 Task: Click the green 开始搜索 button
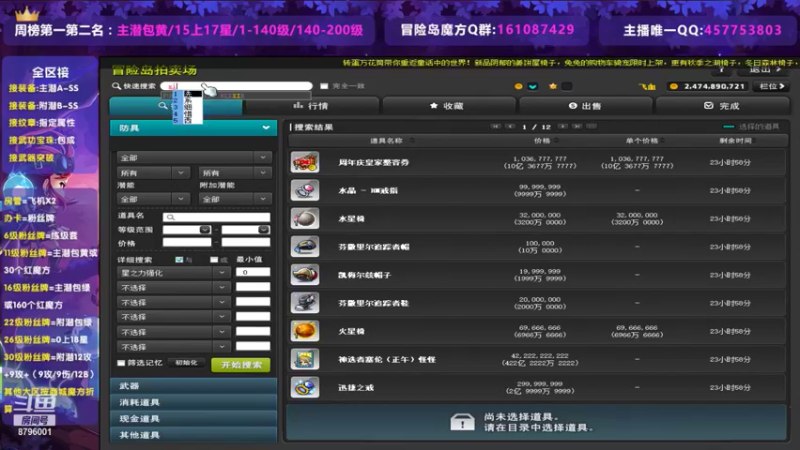(241, 365)
